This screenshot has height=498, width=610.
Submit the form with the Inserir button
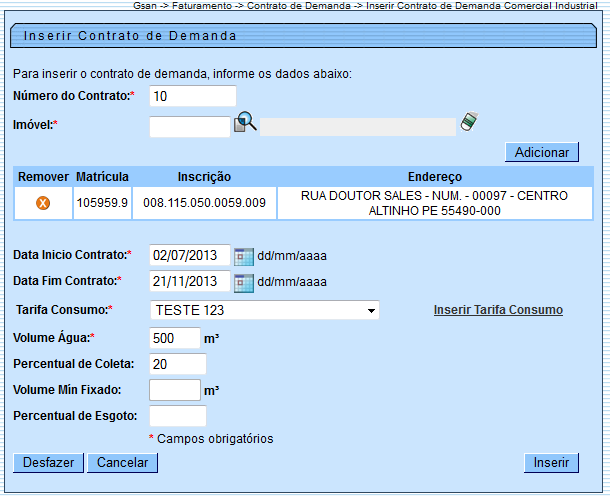551,463
